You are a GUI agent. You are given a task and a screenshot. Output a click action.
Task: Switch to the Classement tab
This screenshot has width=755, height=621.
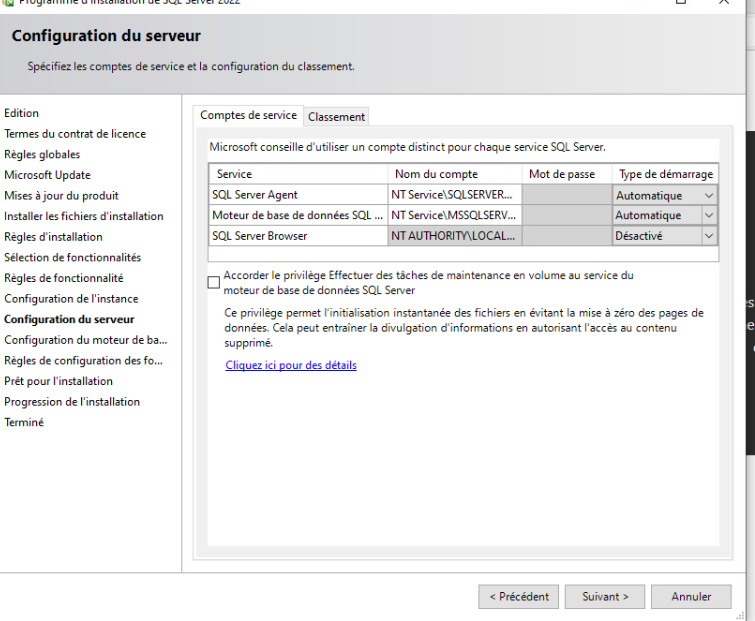[x=336, y=116]
